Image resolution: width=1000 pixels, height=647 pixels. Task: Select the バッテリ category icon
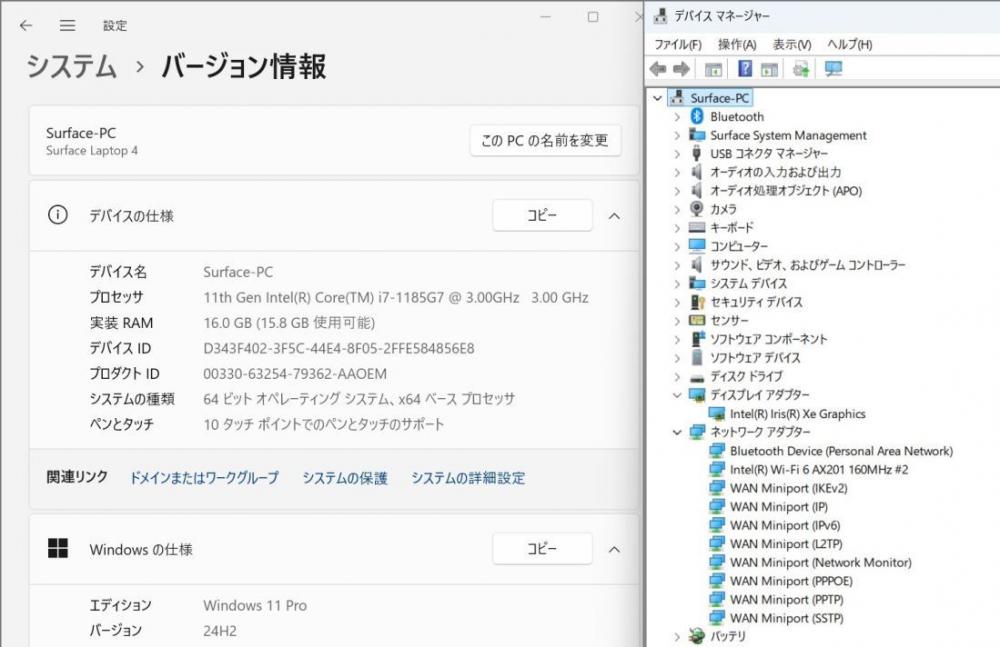[x=697, y=636]
